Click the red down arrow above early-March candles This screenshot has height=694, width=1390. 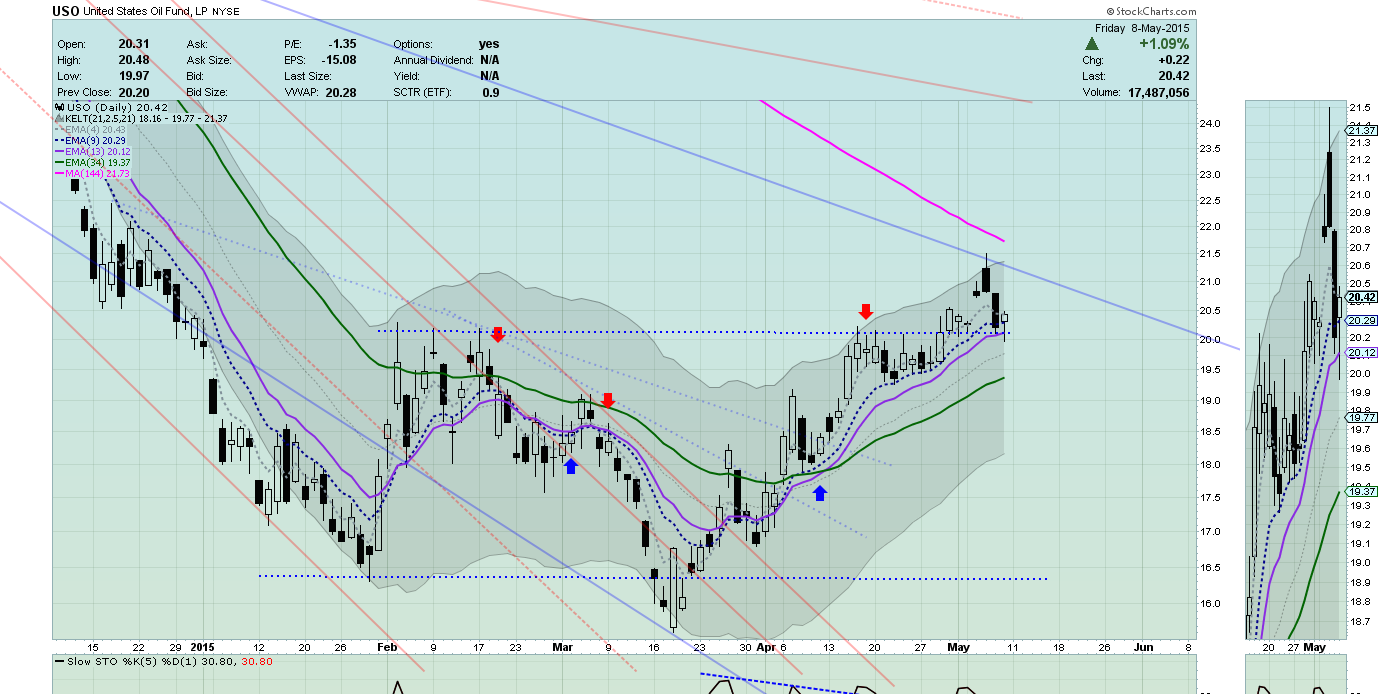(607, 400)
